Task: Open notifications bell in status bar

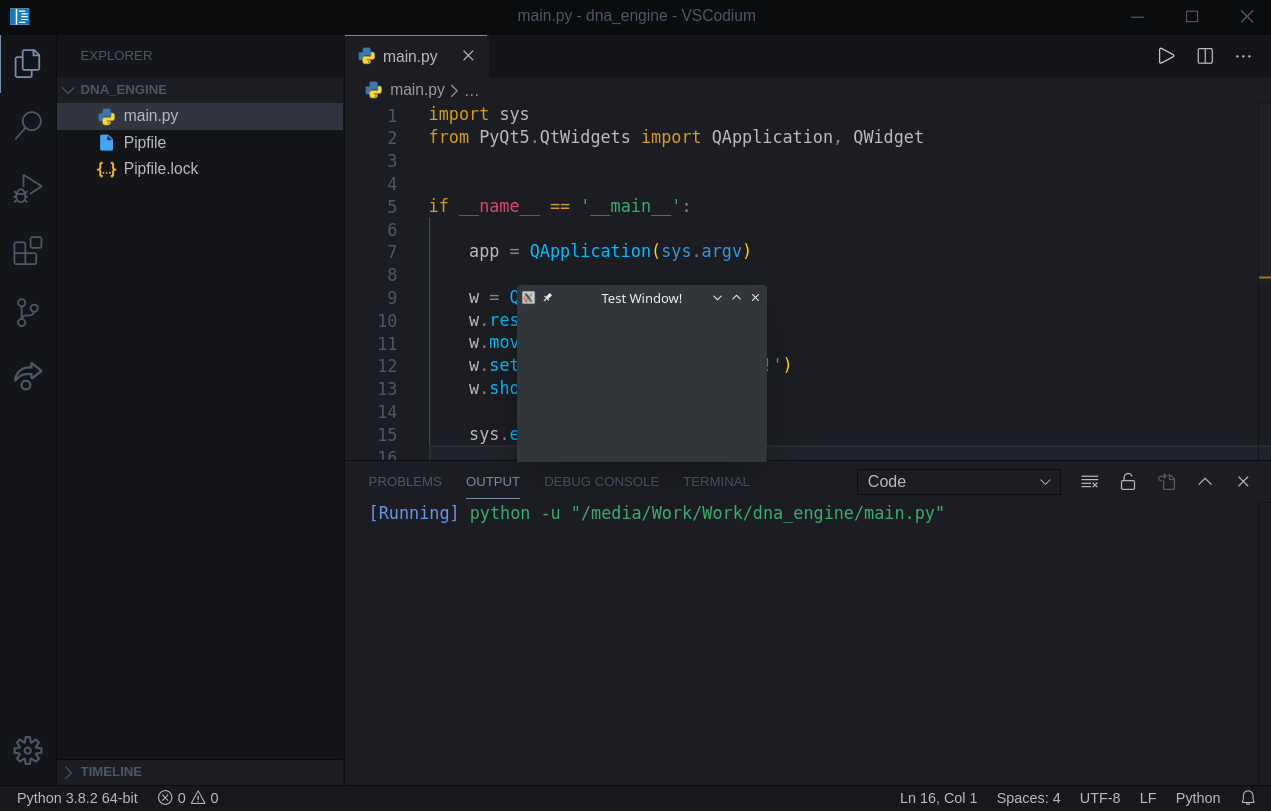Action: [x=1248, y=798]
